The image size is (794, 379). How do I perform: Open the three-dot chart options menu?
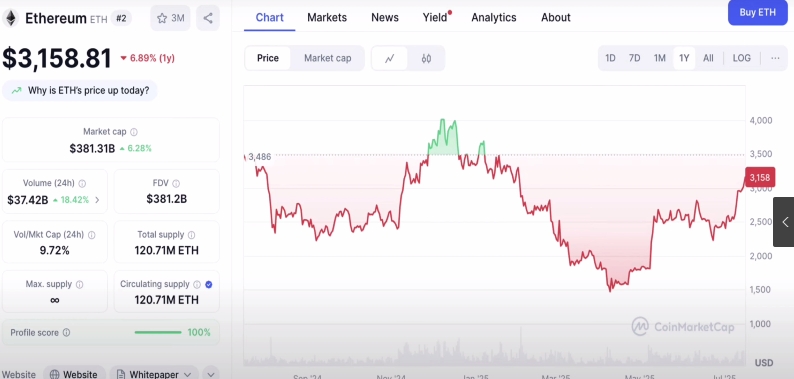click(x=775, y=58)
